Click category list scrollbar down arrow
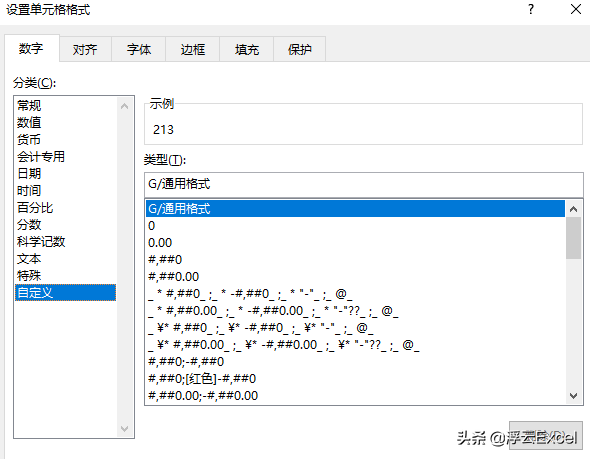590x459 pixels. [x=125, y=429]
